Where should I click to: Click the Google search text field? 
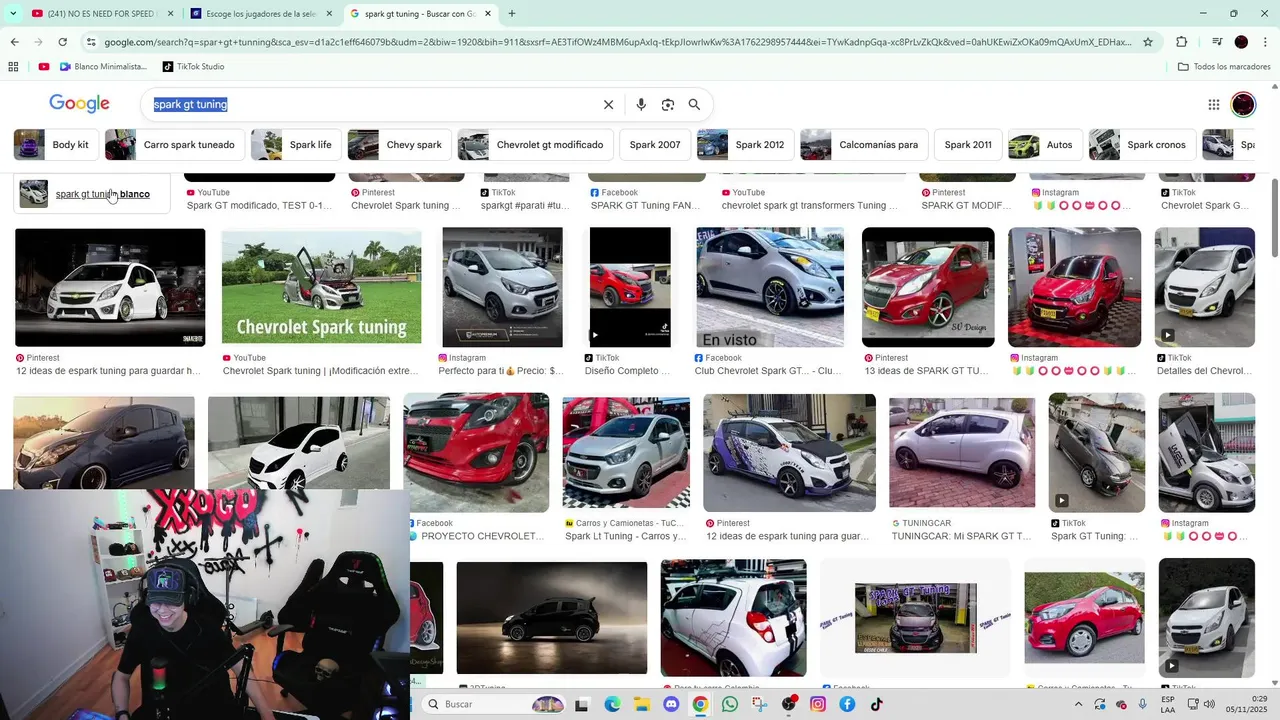click(370, 104)
